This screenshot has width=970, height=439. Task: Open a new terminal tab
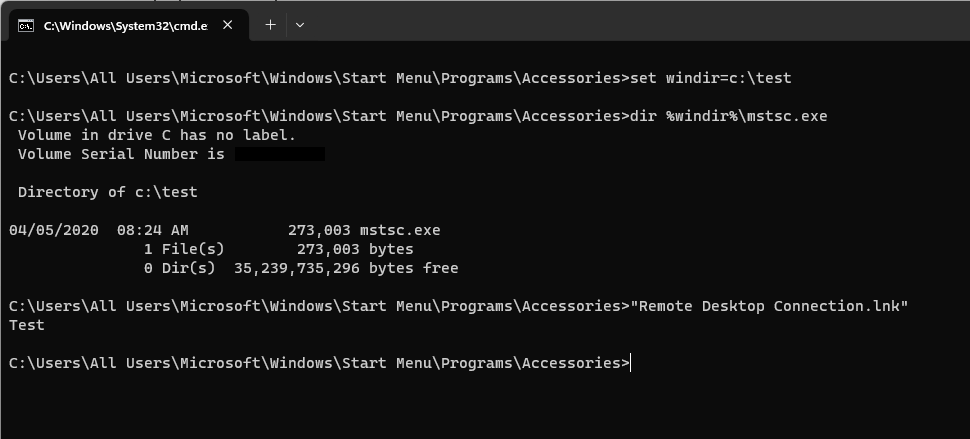click(x=270, y=25)
